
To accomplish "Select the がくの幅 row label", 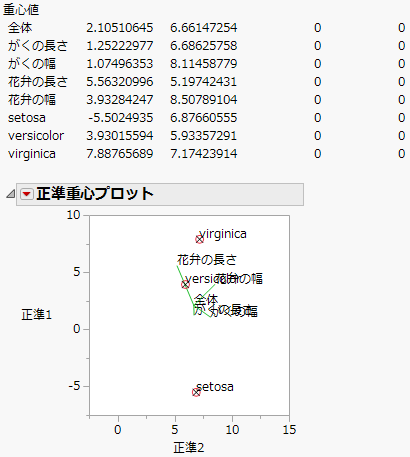I will (x=32, y=64).
